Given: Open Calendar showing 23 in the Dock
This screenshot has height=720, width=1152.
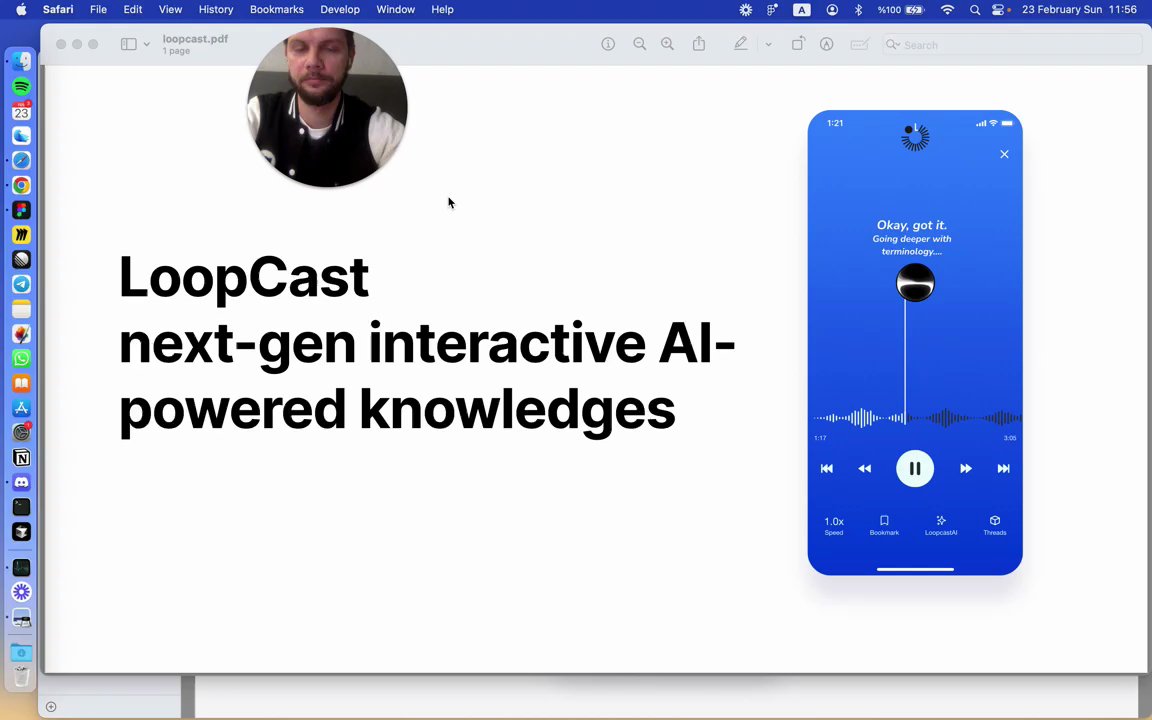Looking at the screenshot, I should click(21, 112).
